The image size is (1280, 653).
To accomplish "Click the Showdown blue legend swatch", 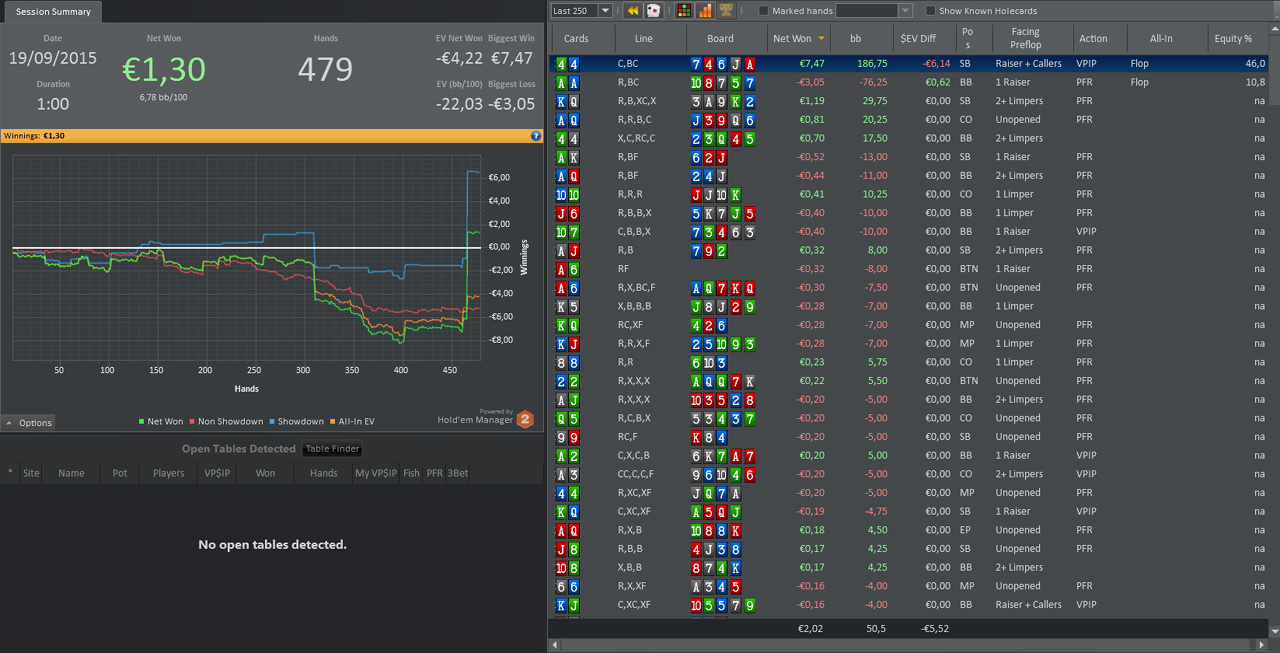I will coord(271,422).
